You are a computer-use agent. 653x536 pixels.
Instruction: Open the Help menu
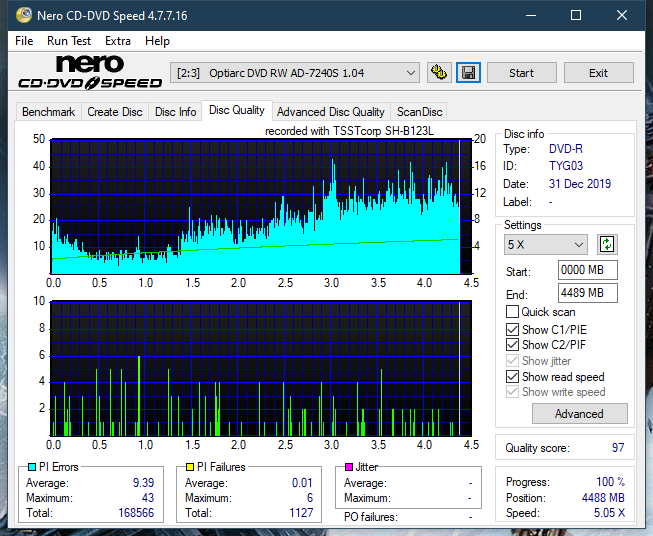pos(157,41)
